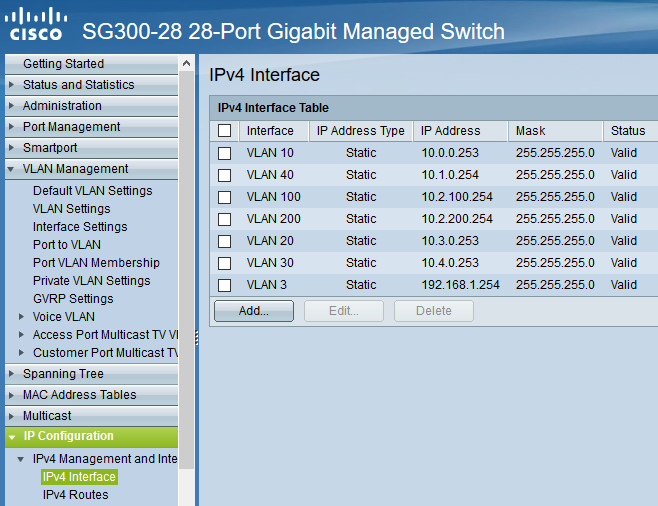This screenshot has width=658, height=506.
Task: Expand the Voice VLAN submenu arrow
Action: 21,317
